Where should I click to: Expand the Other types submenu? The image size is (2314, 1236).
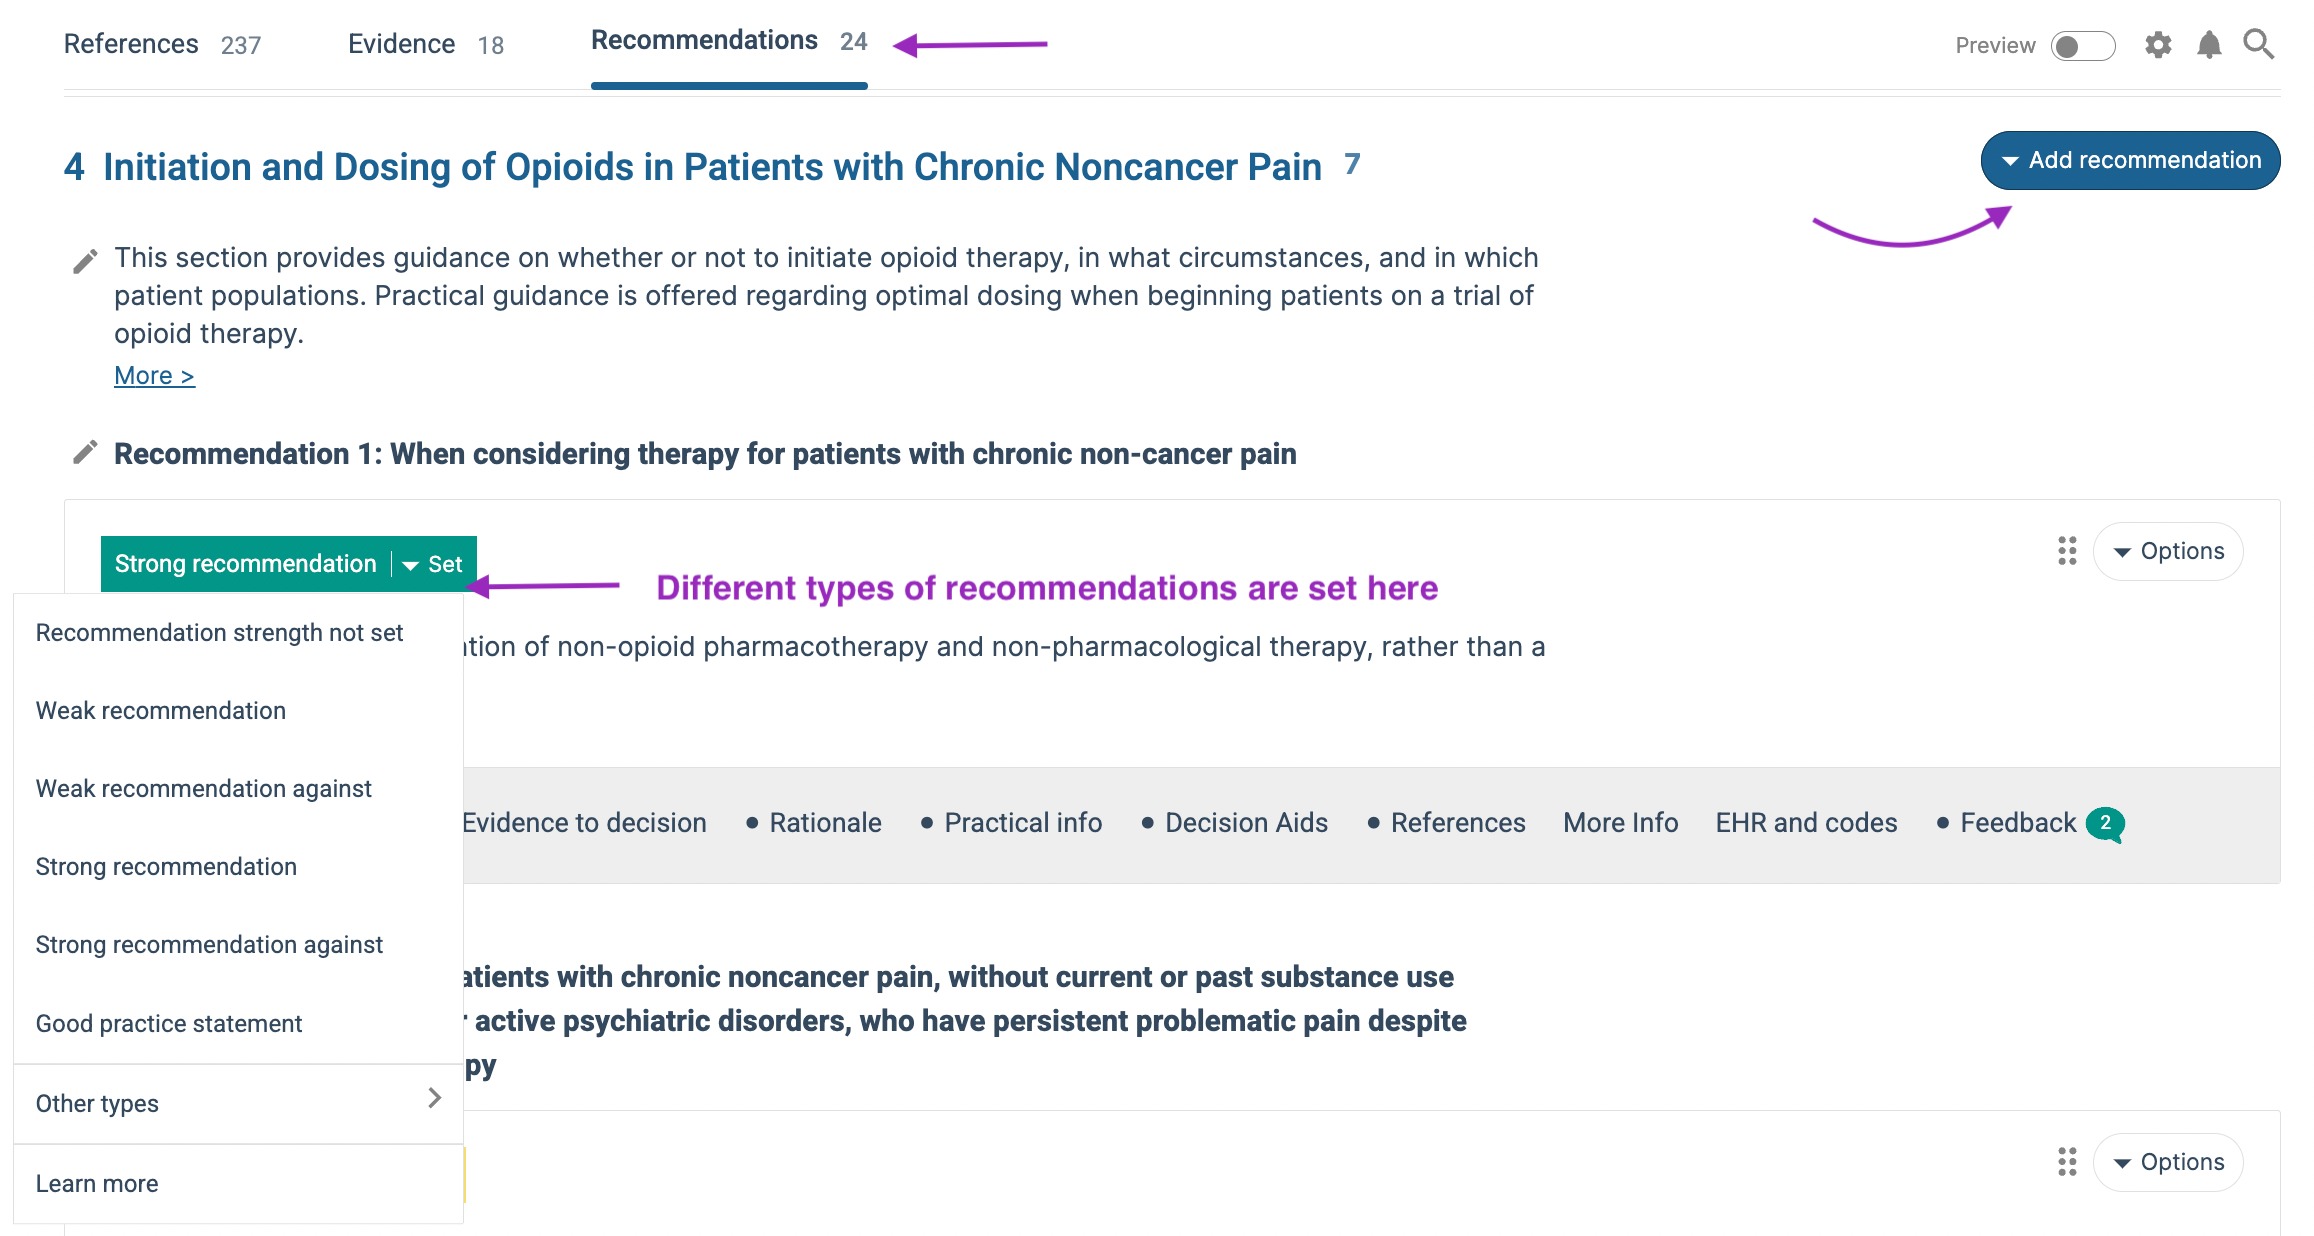(x=238, y=1103)
